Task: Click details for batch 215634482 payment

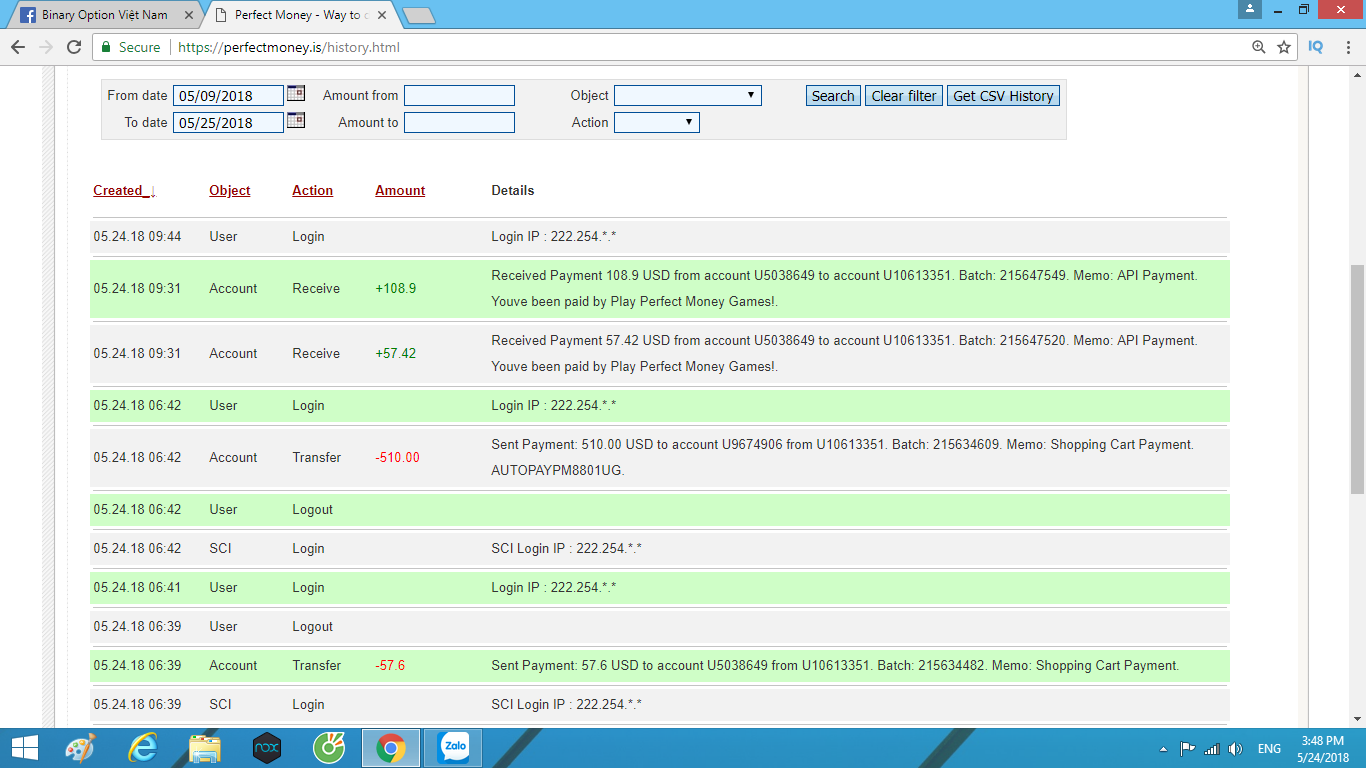Action: pyautogui.click(x=835, y=665)
